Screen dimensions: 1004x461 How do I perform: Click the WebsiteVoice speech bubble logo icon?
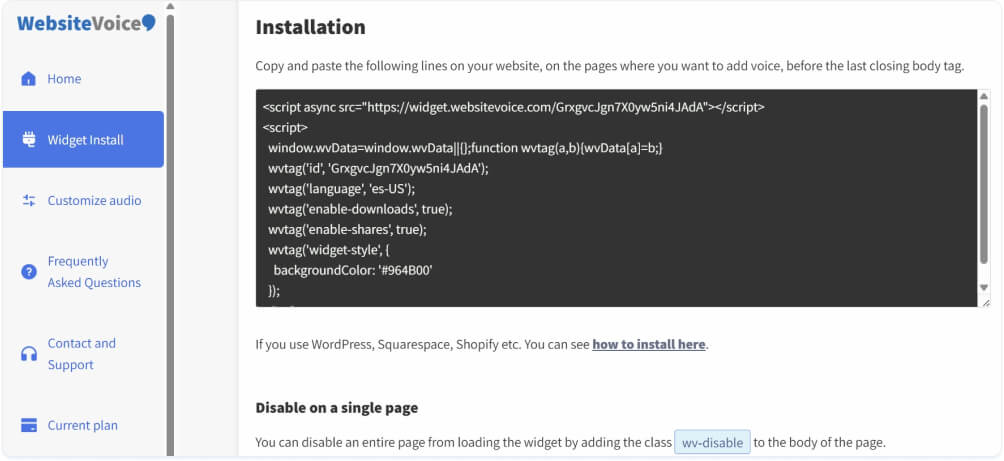pyautogui.click(x=149, y=23)
